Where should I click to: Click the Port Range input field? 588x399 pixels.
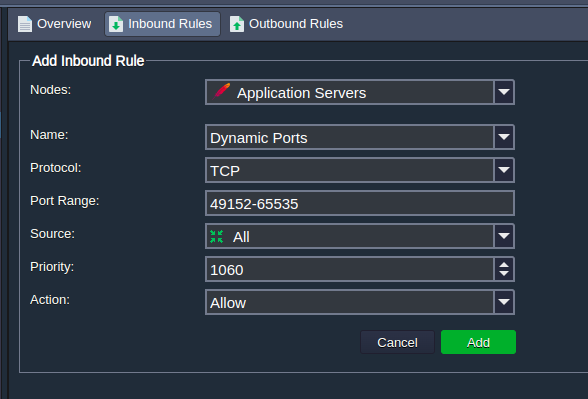[x=360, y=203]
